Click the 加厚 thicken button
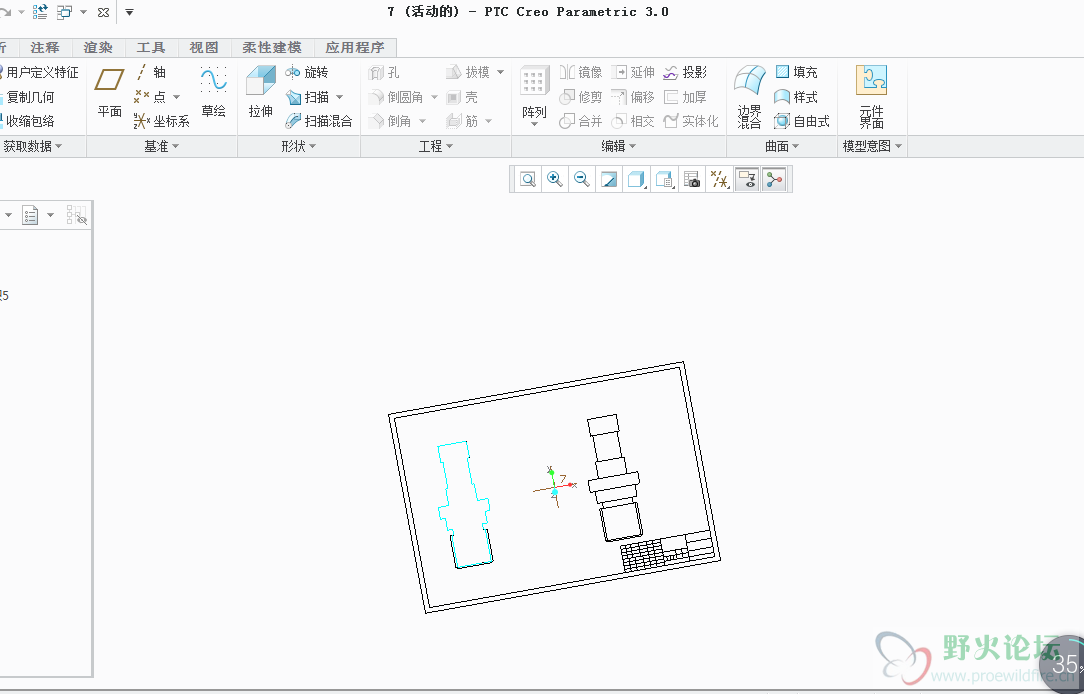 [684, 97]
